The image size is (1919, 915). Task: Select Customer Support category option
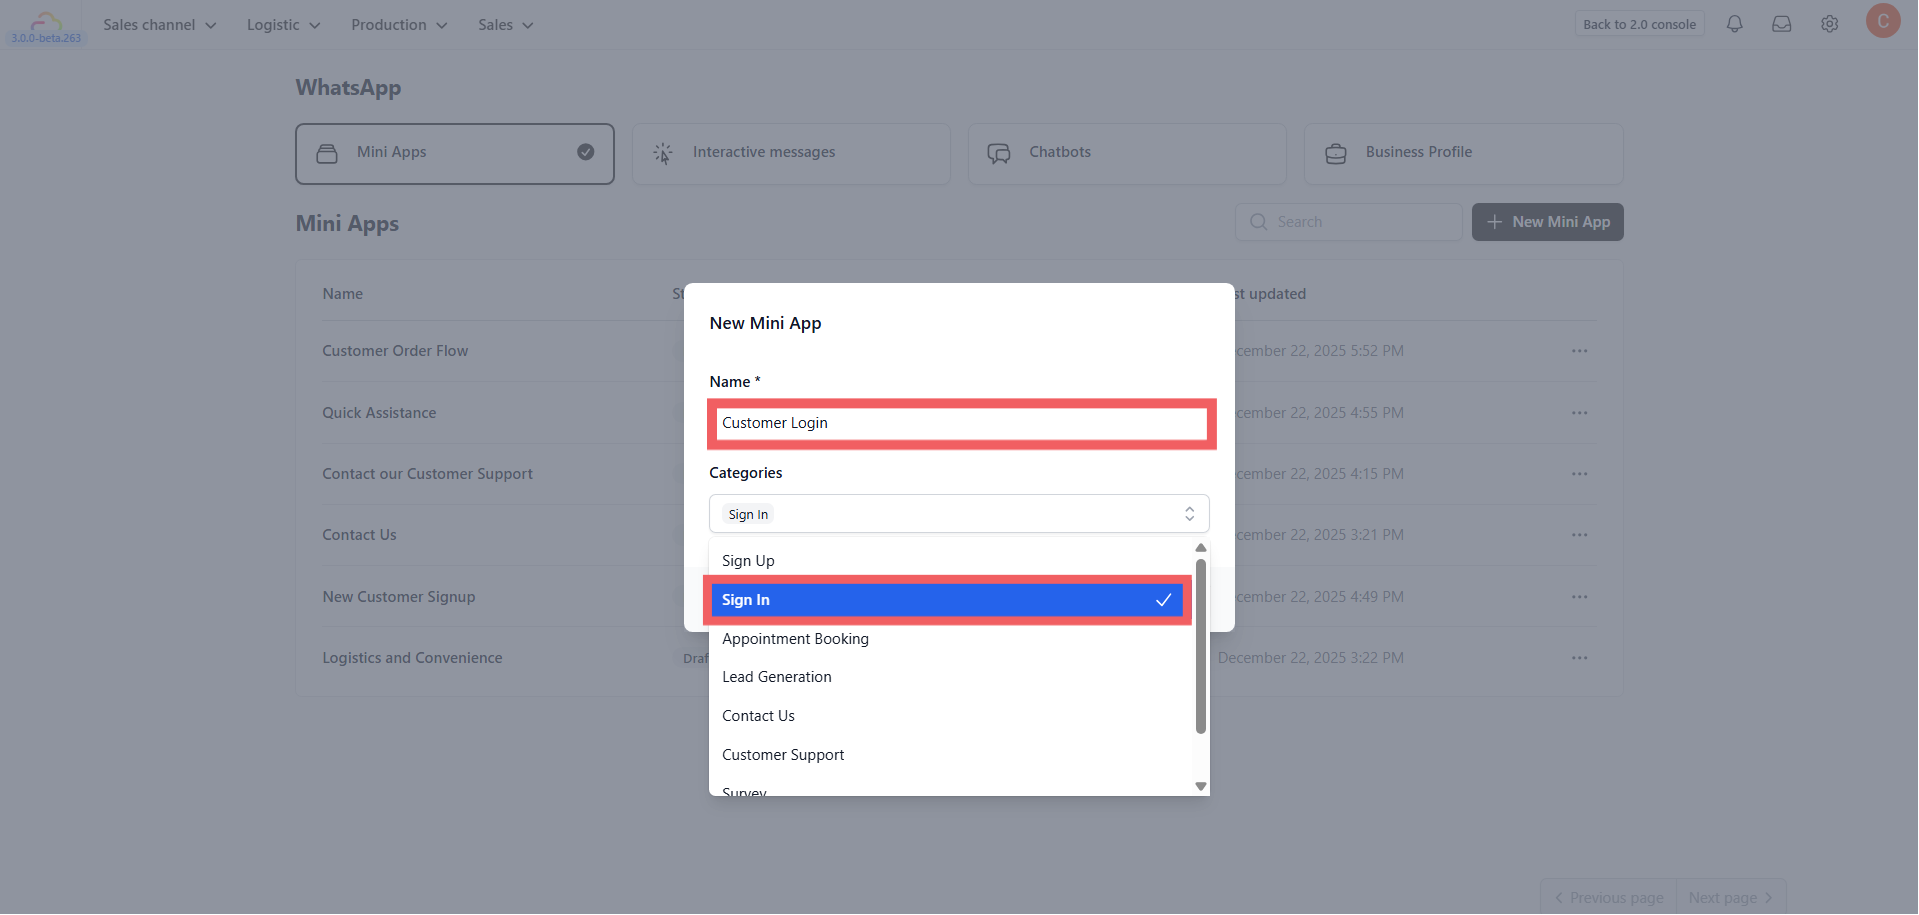point(951,755)
